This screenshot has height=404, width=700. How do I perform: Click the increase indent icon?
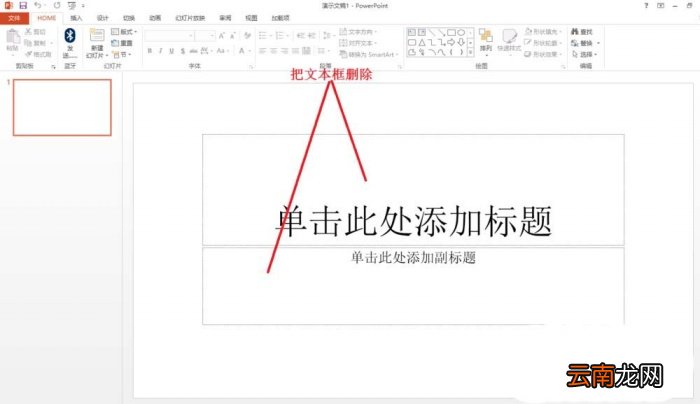312,36
